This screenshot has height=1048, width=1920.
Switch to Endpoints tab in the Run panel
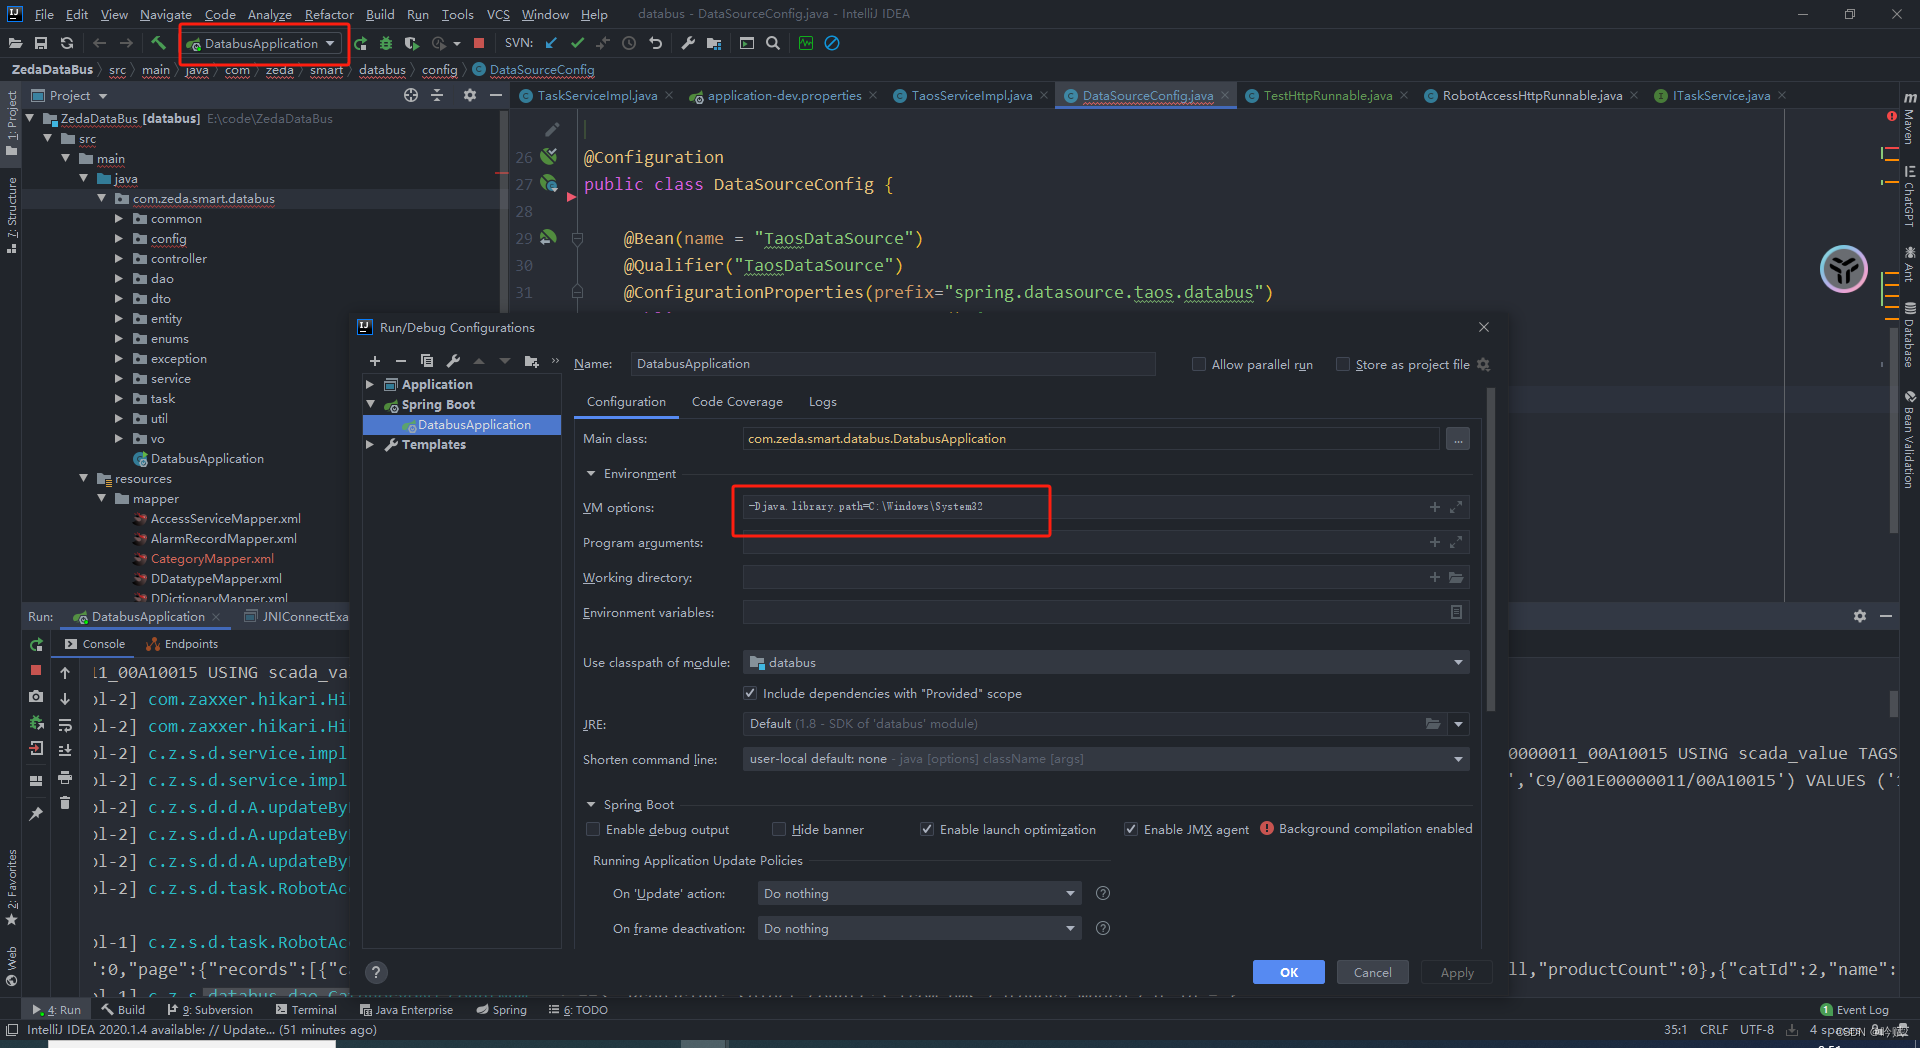(x=182, y=644)
